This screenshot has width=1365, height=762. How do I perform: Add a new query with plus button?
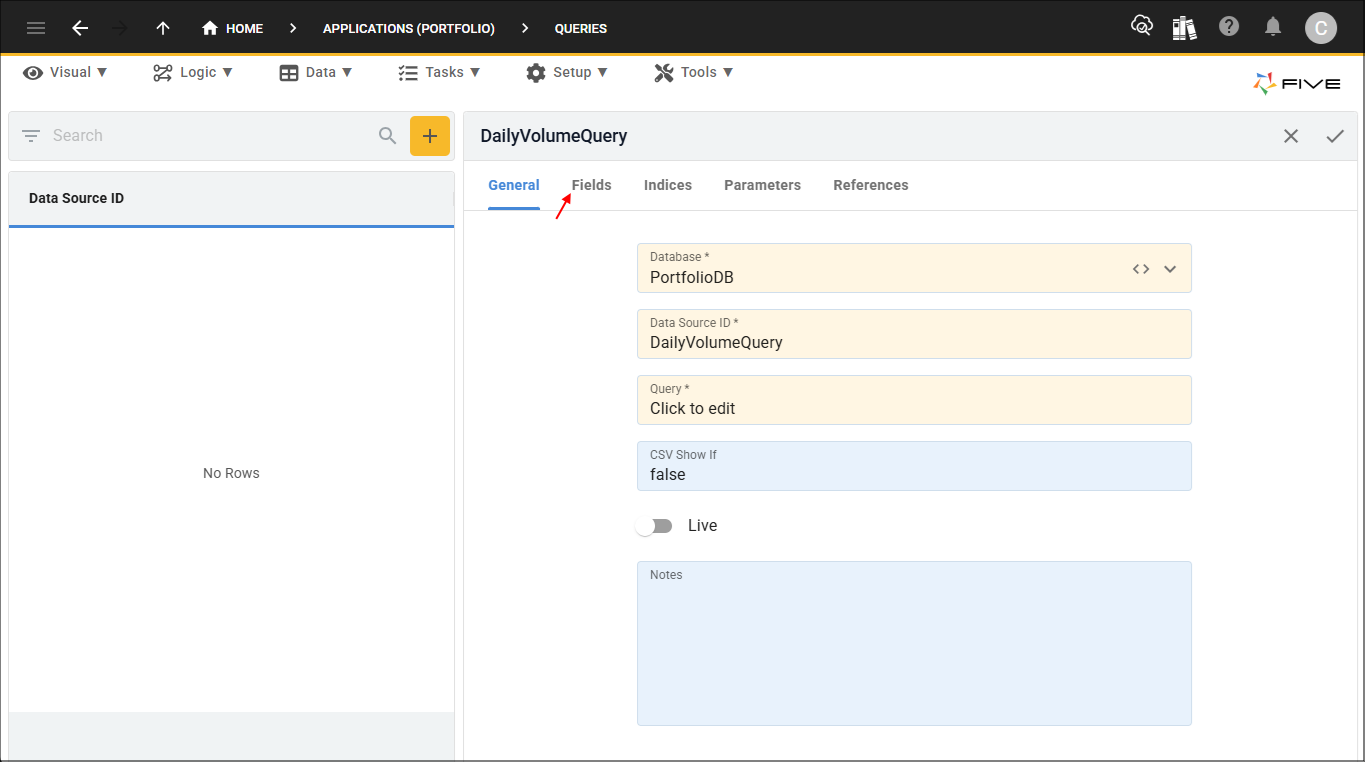point(430,136)
